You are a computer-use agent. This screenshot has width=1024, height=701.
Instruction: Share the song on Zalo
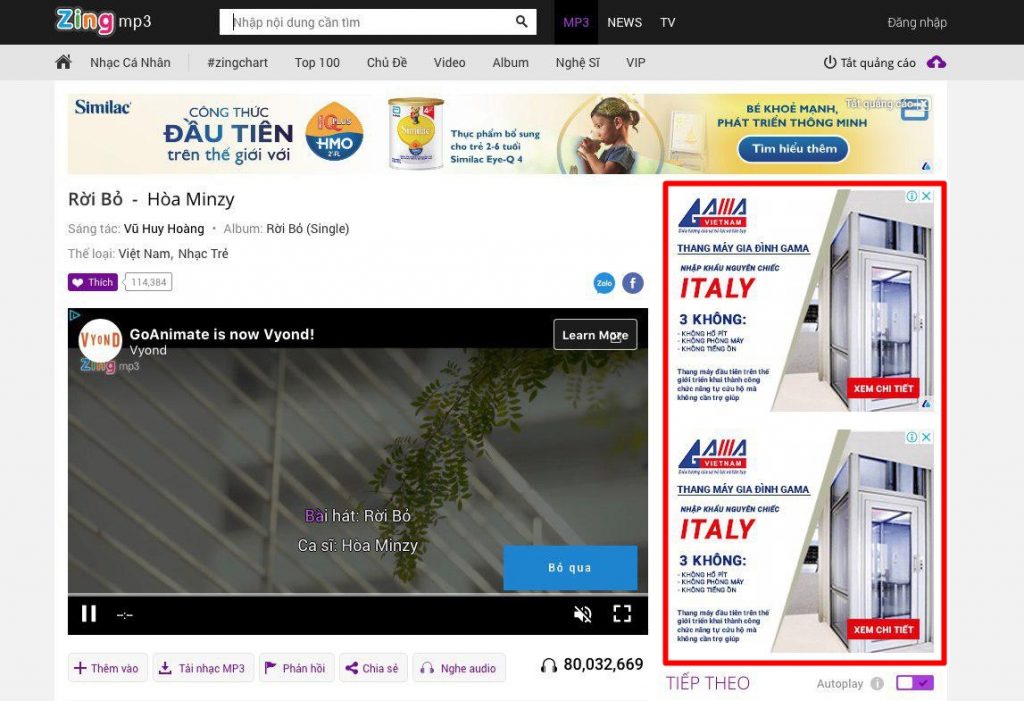pos(604,283)
